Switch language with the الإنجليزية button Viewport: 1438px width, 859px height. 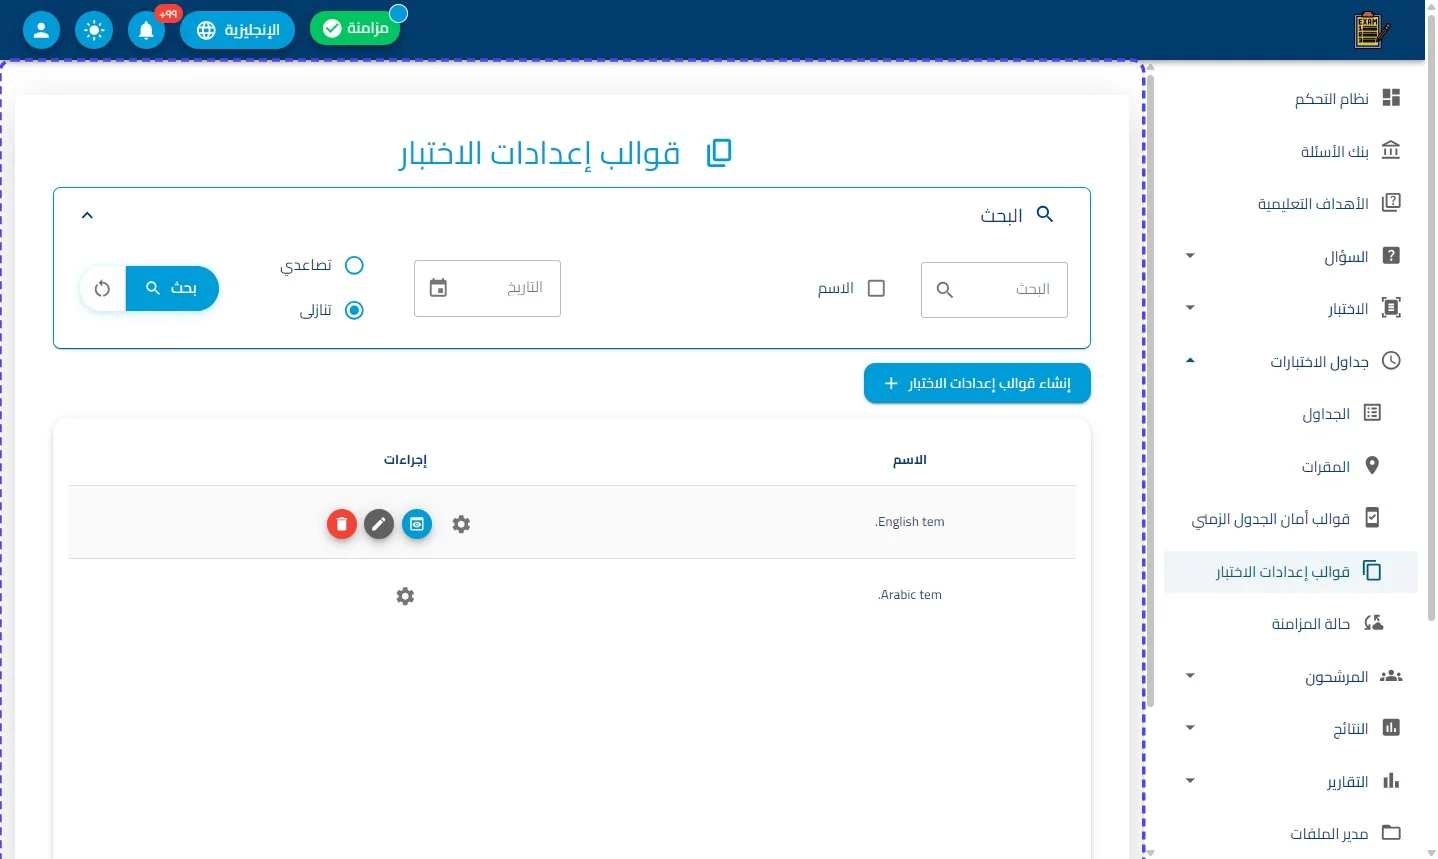pyautogui.click(x=238, y=30)
